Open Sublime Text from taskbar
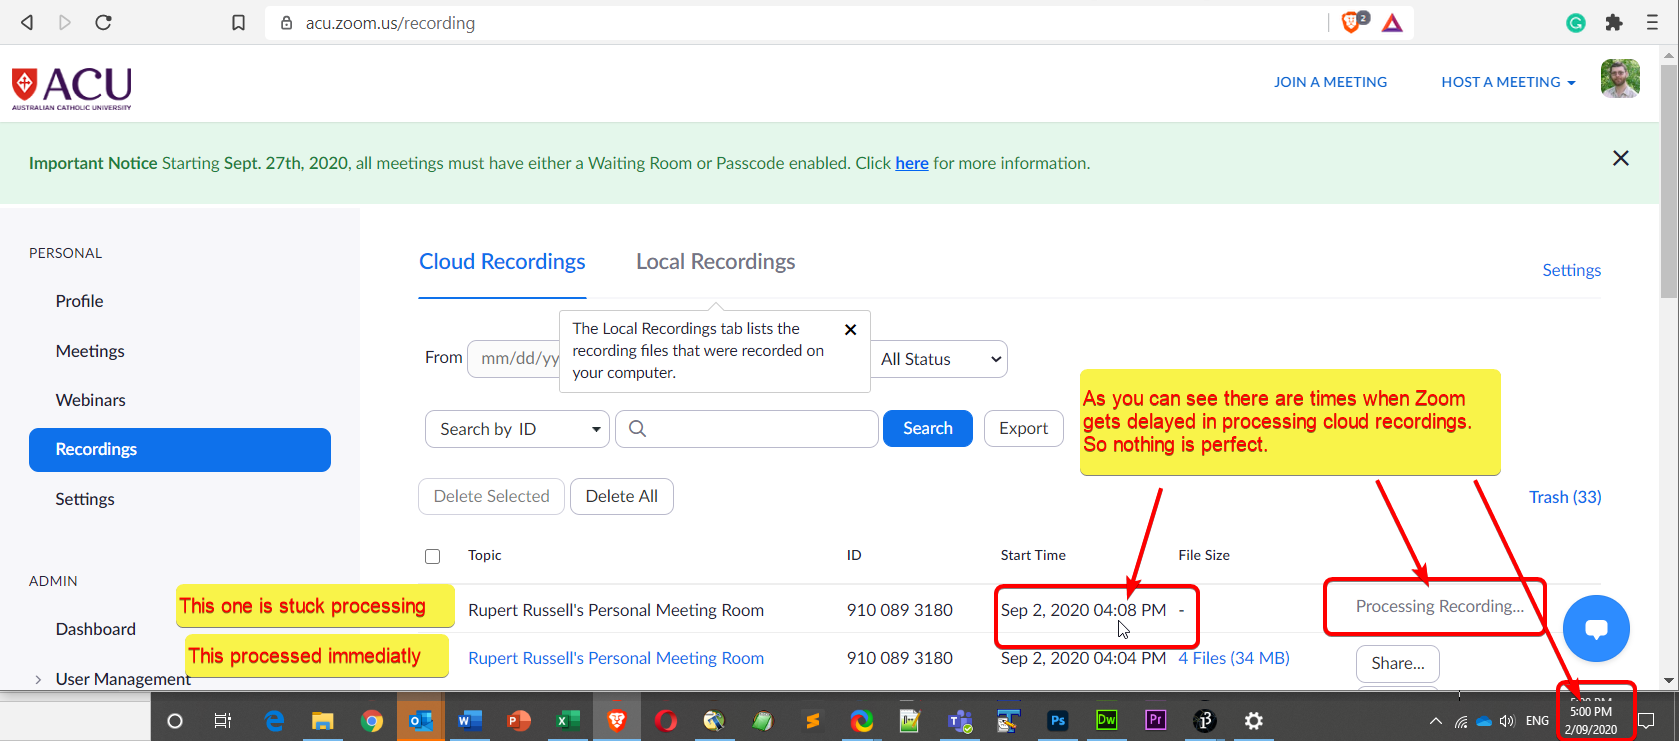Viewport: 1679px width, 741px height. tap(813, 720)
